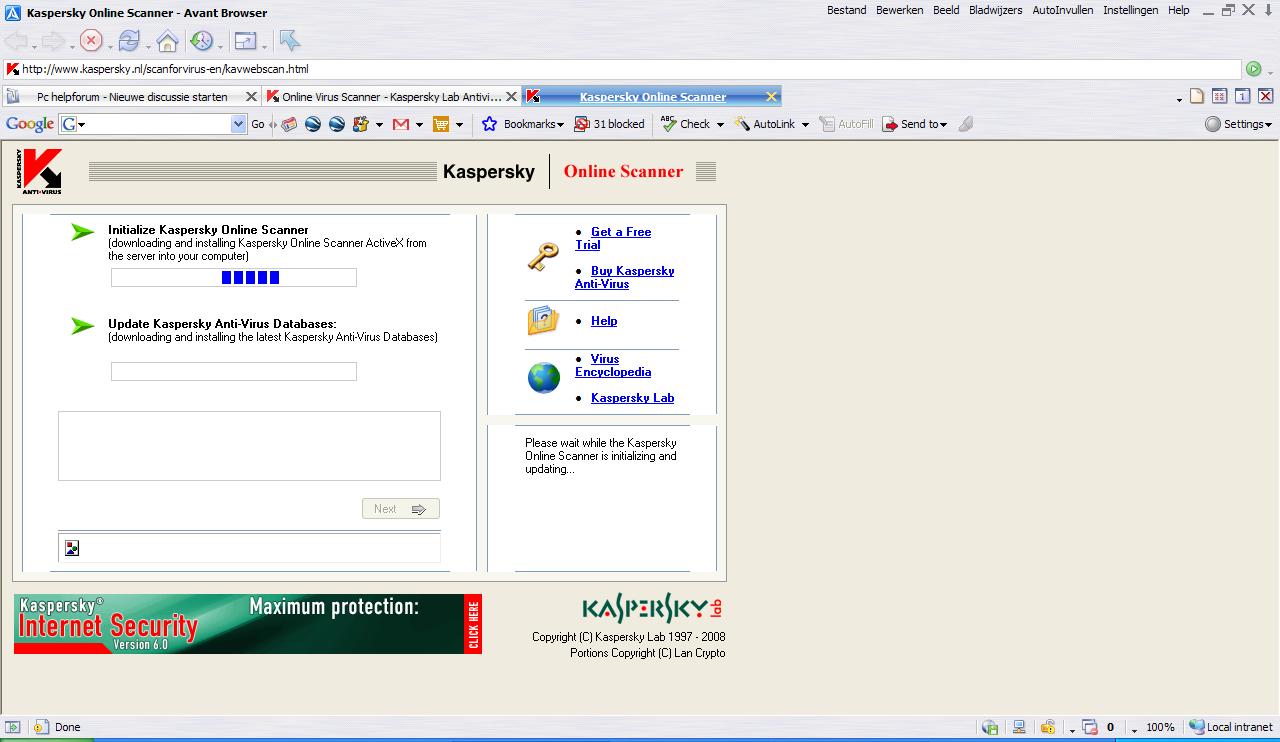Click the 31 blocked popup blocker button
The height and width of the screenshot is (742, 1280).
pyautogui.click(x=610, y=124)
